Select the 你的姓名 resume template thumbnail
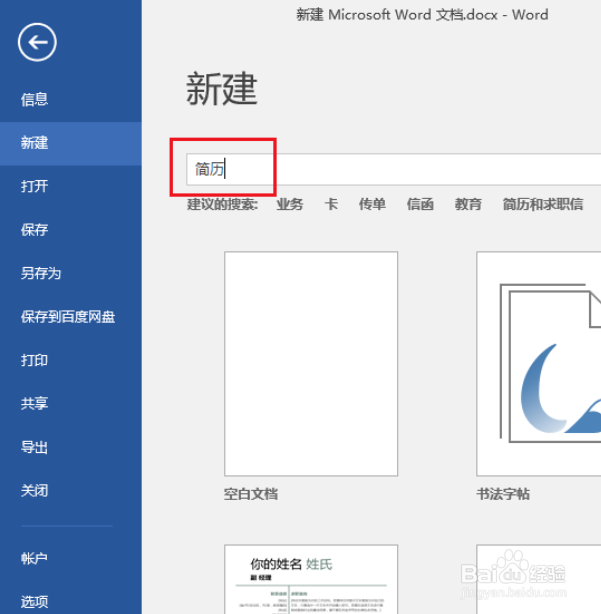601x614 pixels. [x=311, y=579]
